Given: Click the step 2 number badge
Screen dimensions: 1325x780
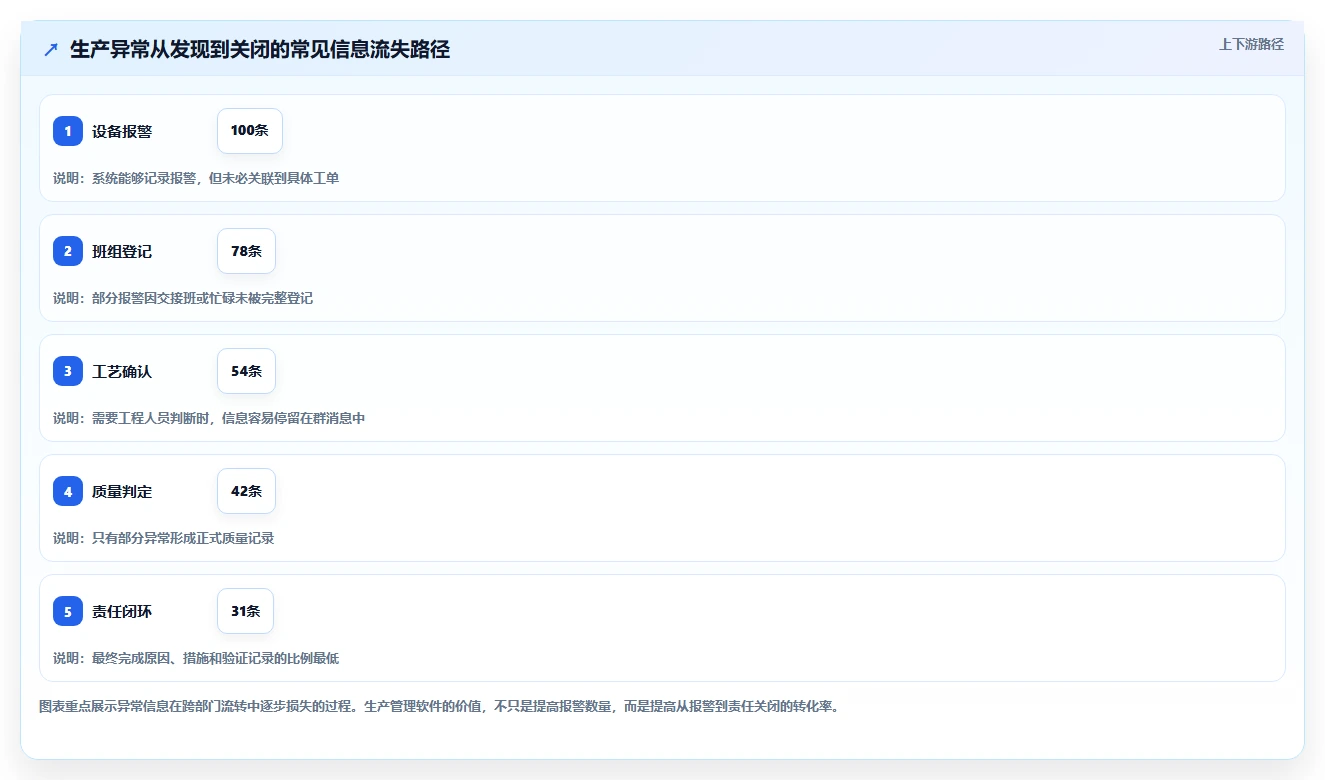Looking at the screenshot, I should tap(68, 251).
